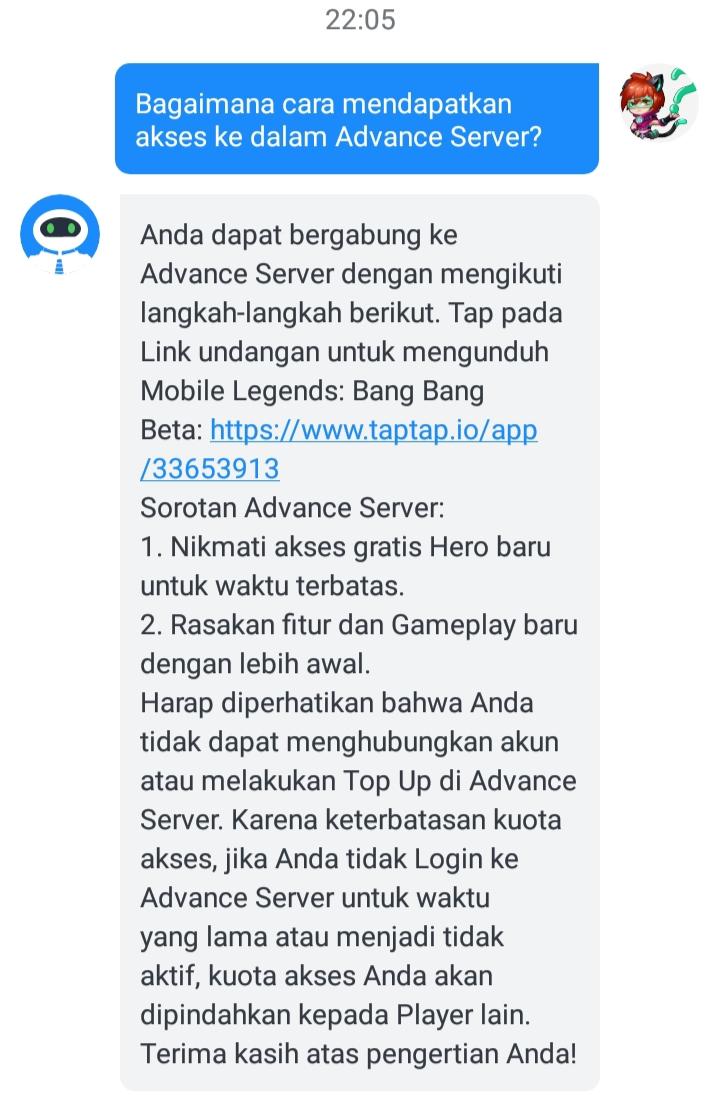719x1099 pixels.
Task: Tap the "Mobile Legends: Bang Bang" text
Action: click(312, 391)
